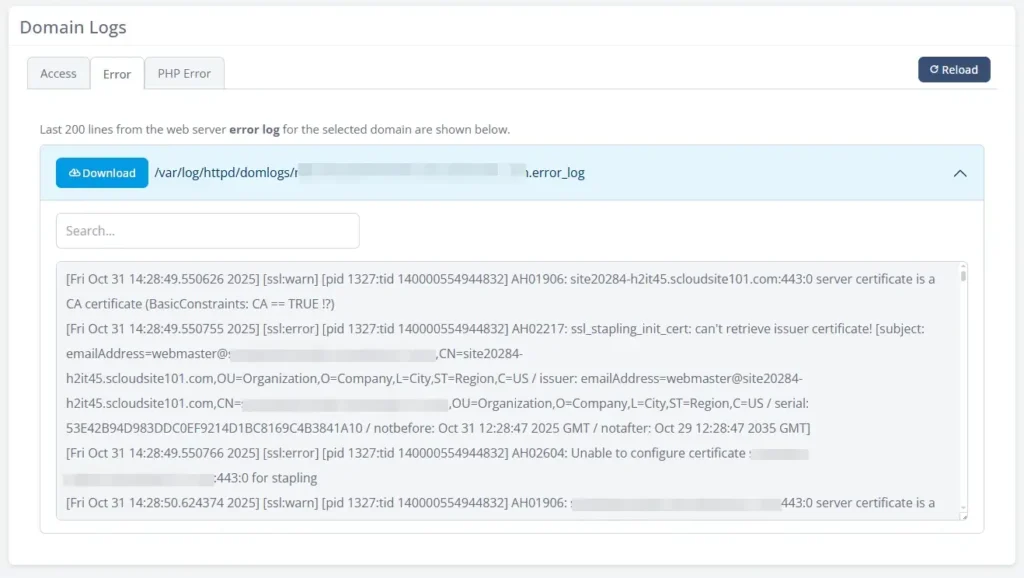Click inside the Search field
The image size is (1024, 578).
pos(207,230)
